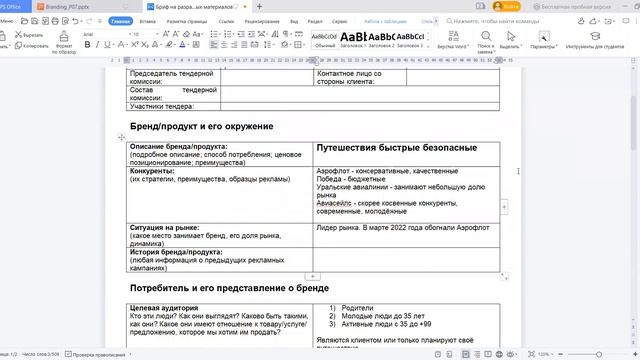Open Параметры dropdown

[544, 40]
